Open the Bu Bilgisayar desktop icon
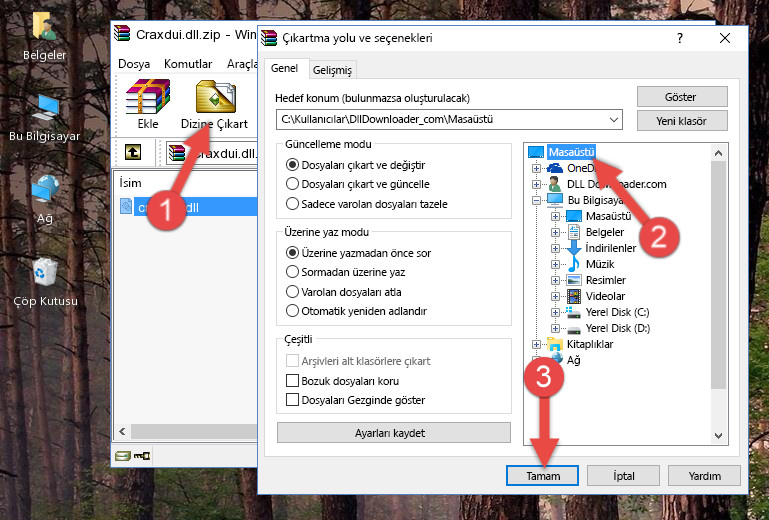This screenshot has width=769, height=520. pyautogui.click(x=44, y=118)
